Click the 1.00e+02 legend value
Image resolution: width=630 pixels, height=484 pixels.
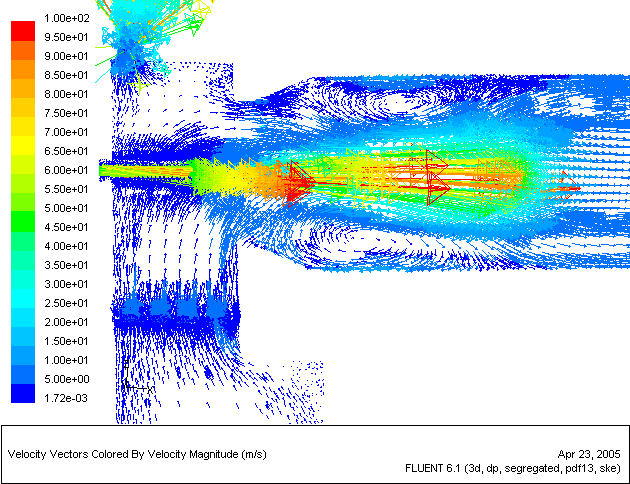point(67,18)
